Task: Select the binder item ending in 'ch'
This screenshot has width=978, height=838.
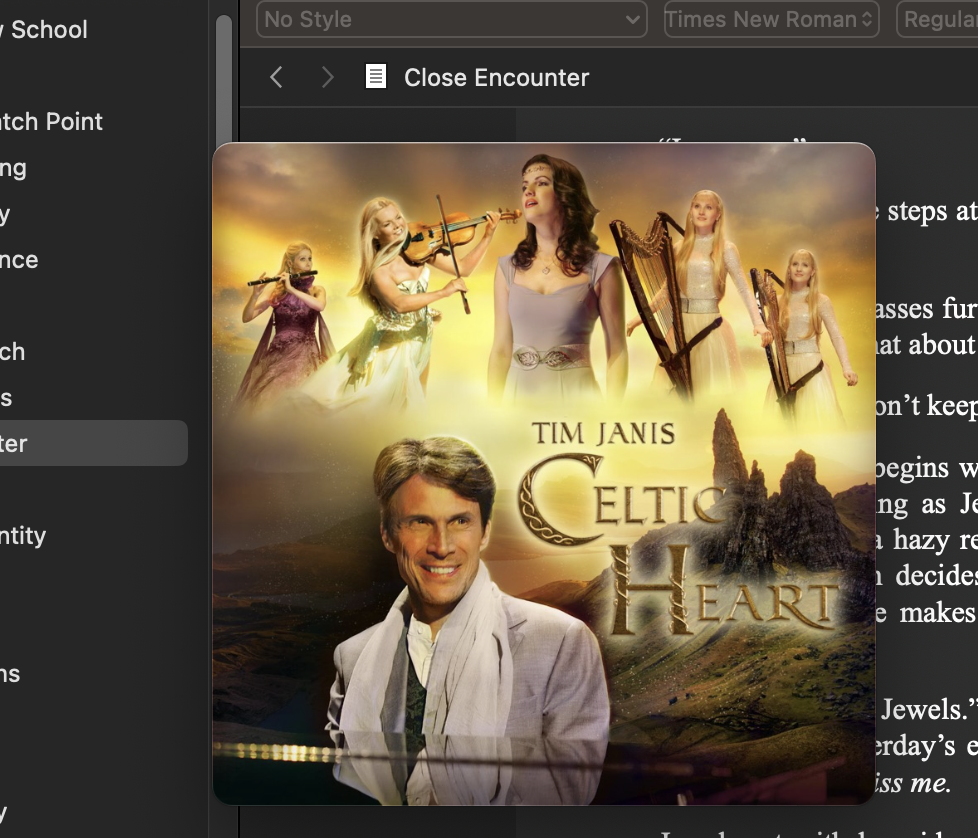Action: click(x=12, y=352)
